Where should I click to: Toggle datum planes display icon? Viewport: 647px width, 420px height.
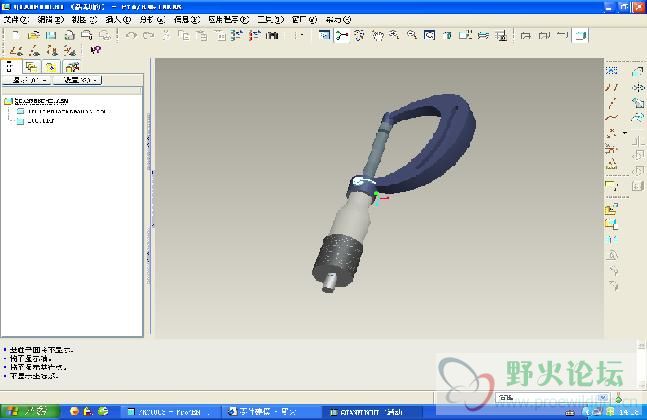coord(16,50)
